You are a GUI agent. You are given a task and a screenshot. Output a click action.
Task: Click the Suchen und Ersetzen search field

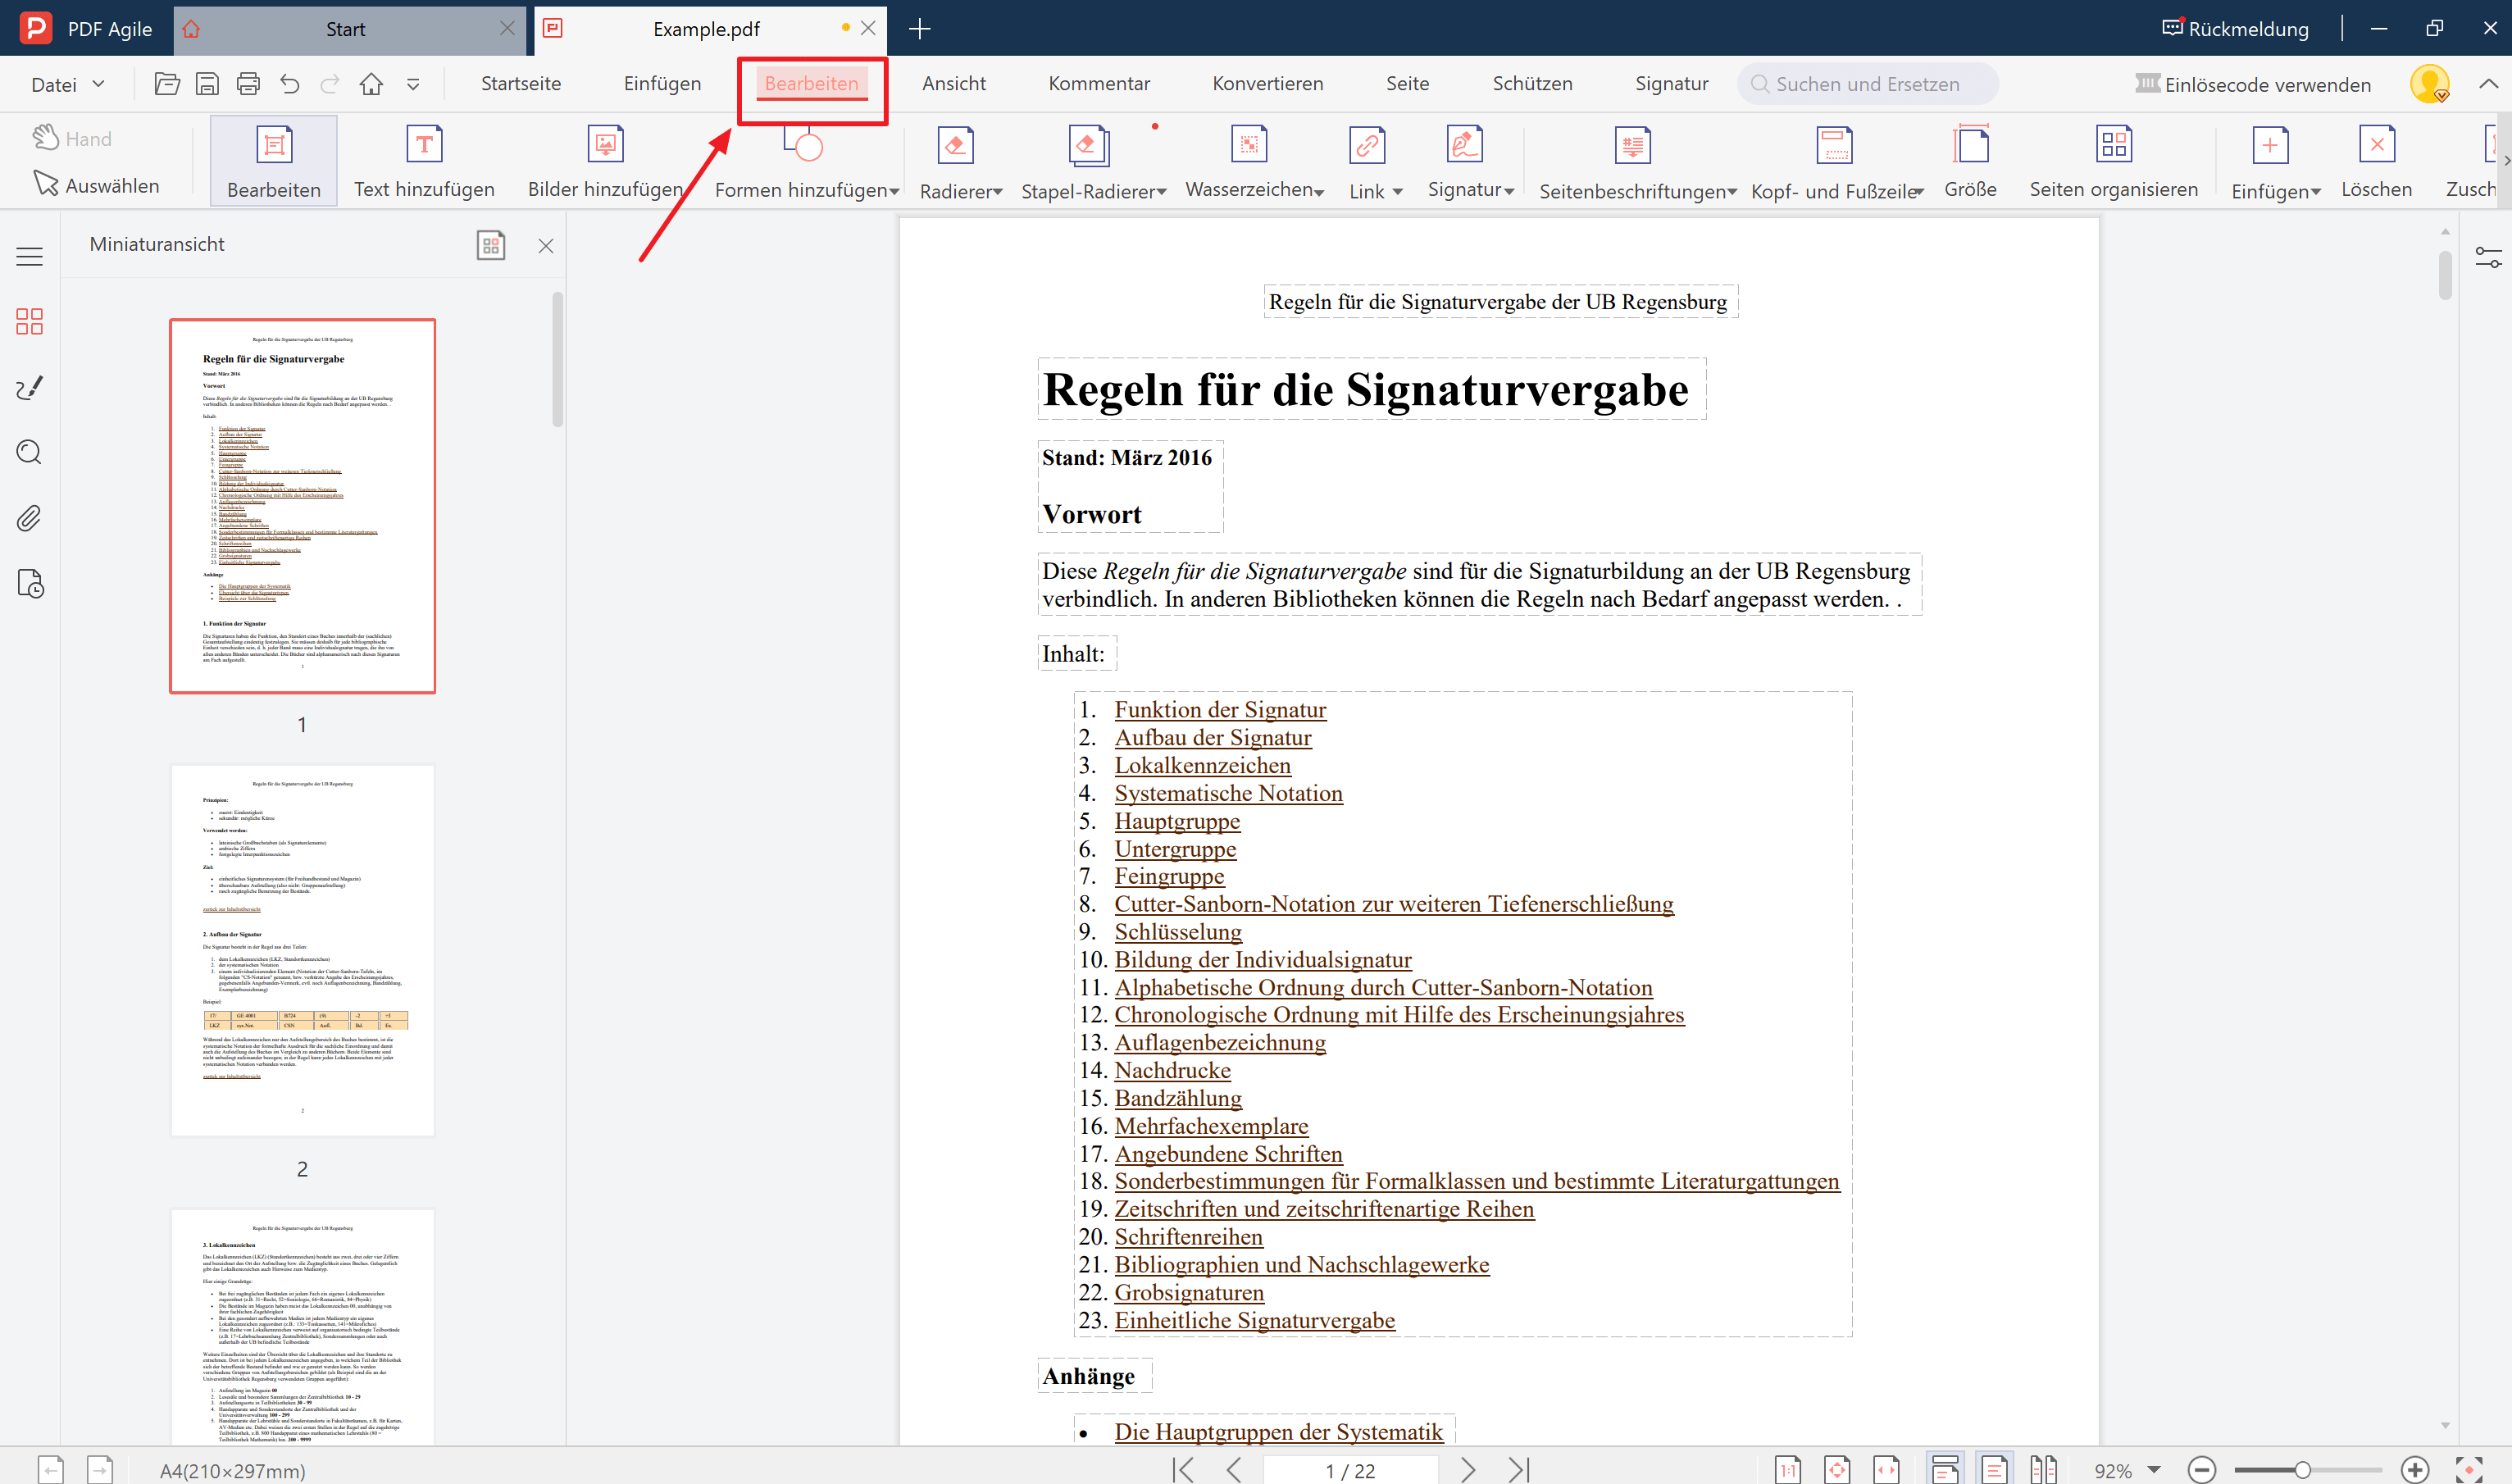[1868, 84]
